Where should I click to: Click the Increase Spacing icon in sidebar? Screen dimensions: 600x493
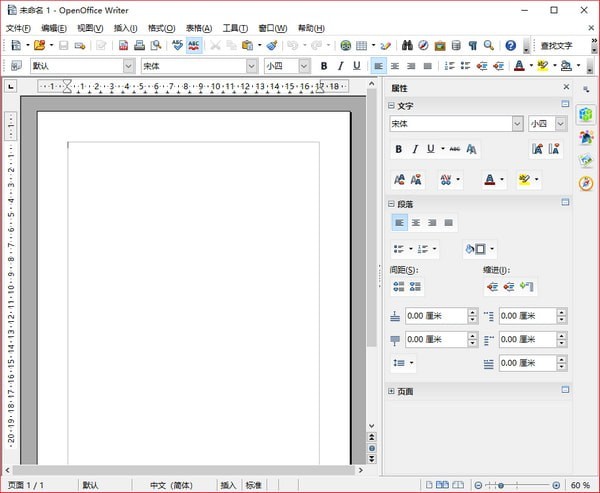coord(398,287)
